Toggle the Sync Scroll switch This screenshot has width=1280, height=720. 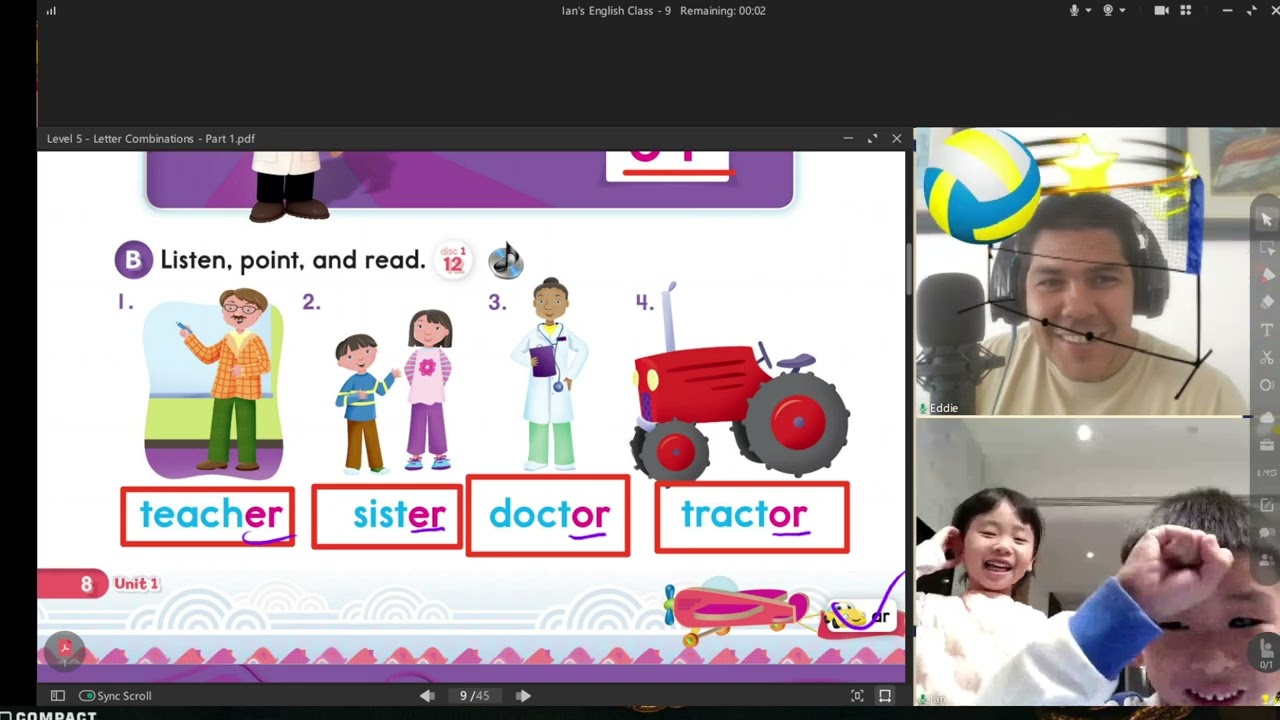87,695
